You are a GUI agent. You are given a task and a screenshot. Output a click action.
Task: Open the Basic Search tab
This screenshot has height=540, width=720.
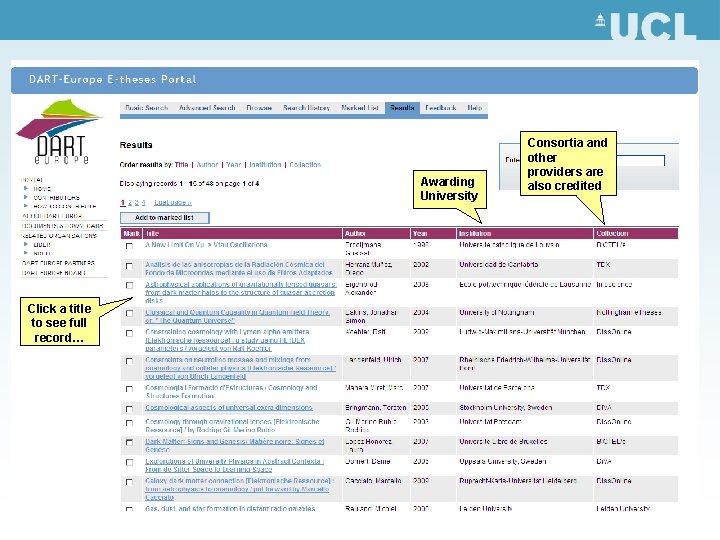tap(146, 108)
